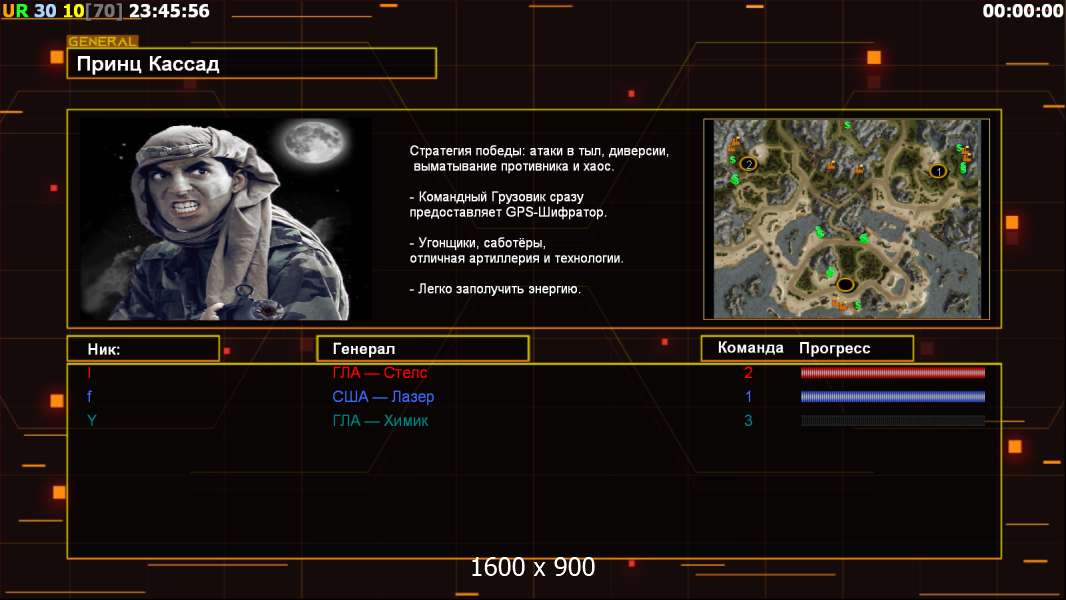Click the 00:00:00 timer at top right

point(1022,11)
